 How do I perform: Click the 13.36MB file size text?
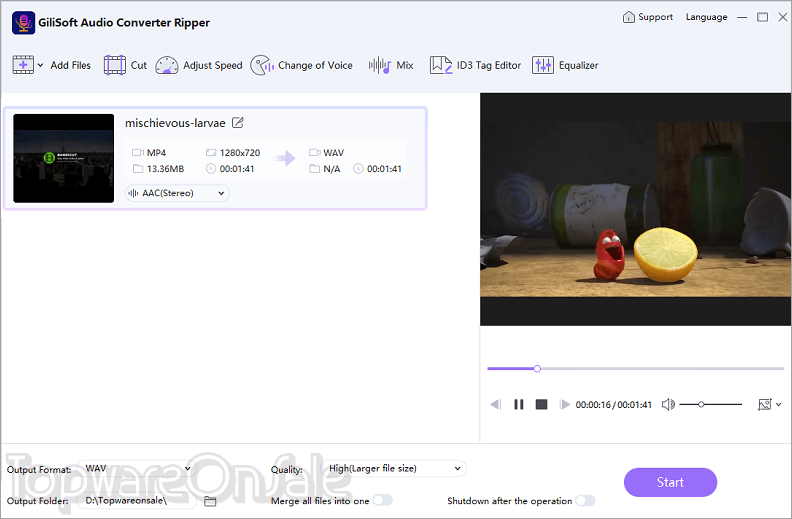165,169
